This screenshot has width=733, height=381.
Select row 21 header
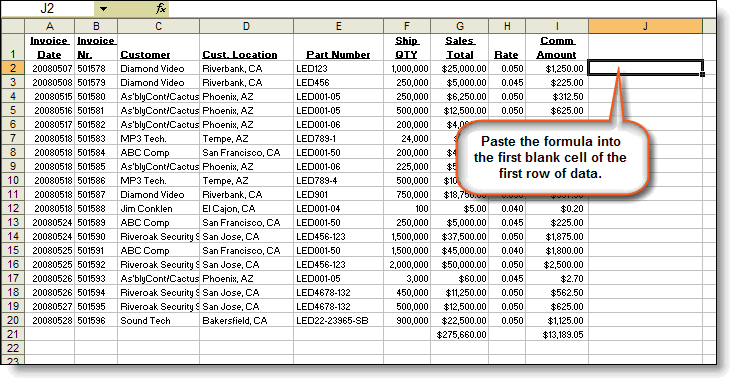(13, 335)
